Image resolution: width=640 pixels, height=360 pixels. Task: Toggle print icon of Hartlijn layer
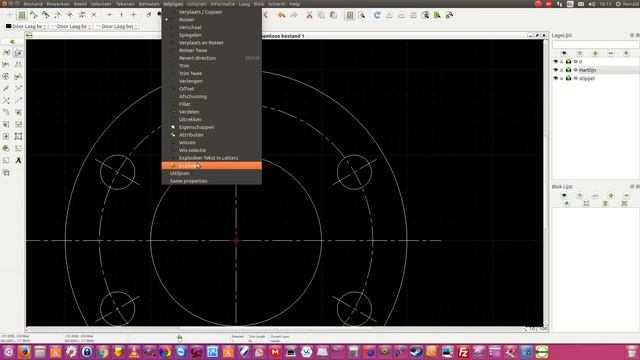[568, 70]
